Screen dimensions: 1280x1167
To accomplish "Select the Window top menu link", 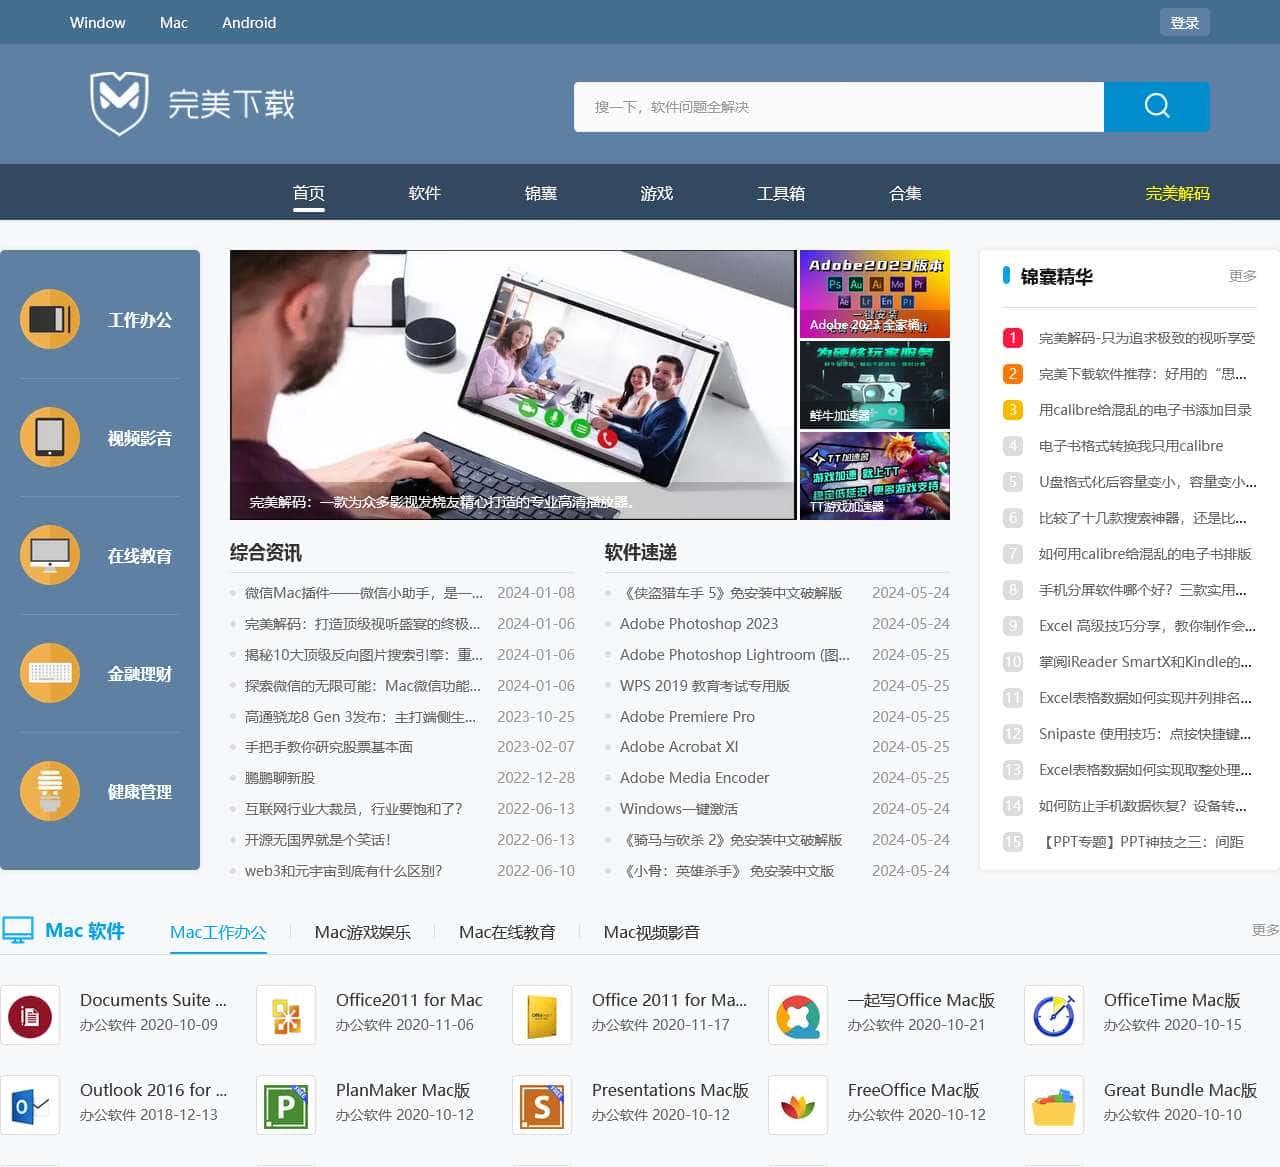I will click(97, 22).
